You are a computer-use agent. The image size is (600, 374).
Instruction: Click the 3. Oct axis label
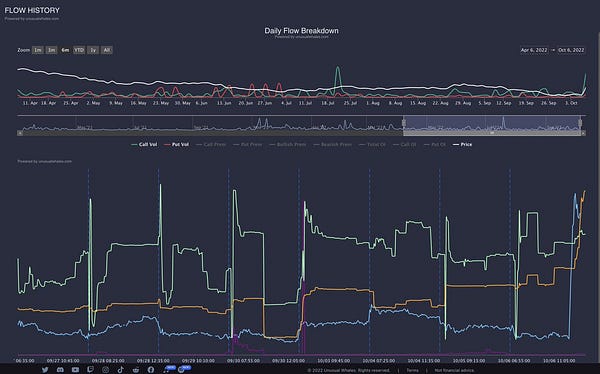pyautogui.click(x=571, y=103)
